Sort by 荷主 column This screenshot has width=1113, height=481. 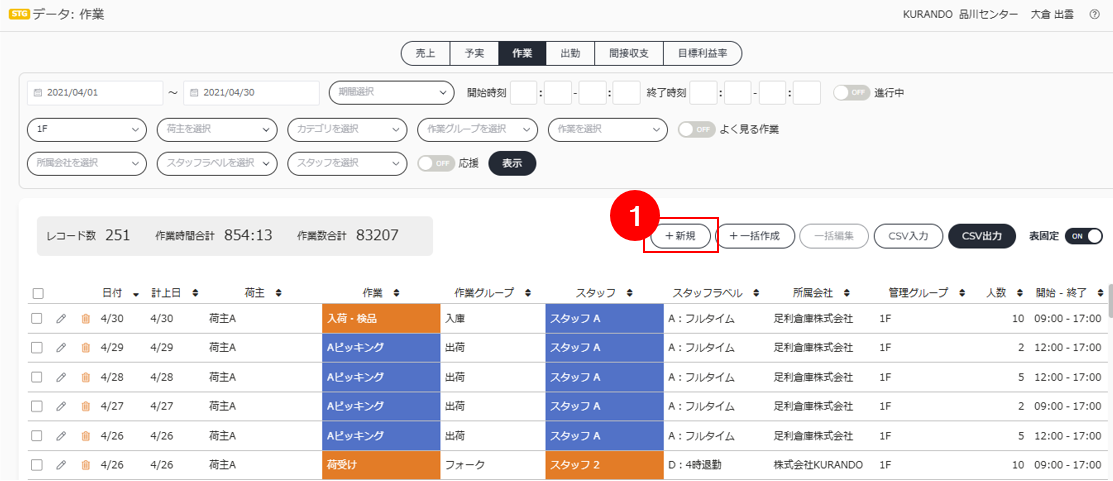pyautogui.click(x=279, y=292)
